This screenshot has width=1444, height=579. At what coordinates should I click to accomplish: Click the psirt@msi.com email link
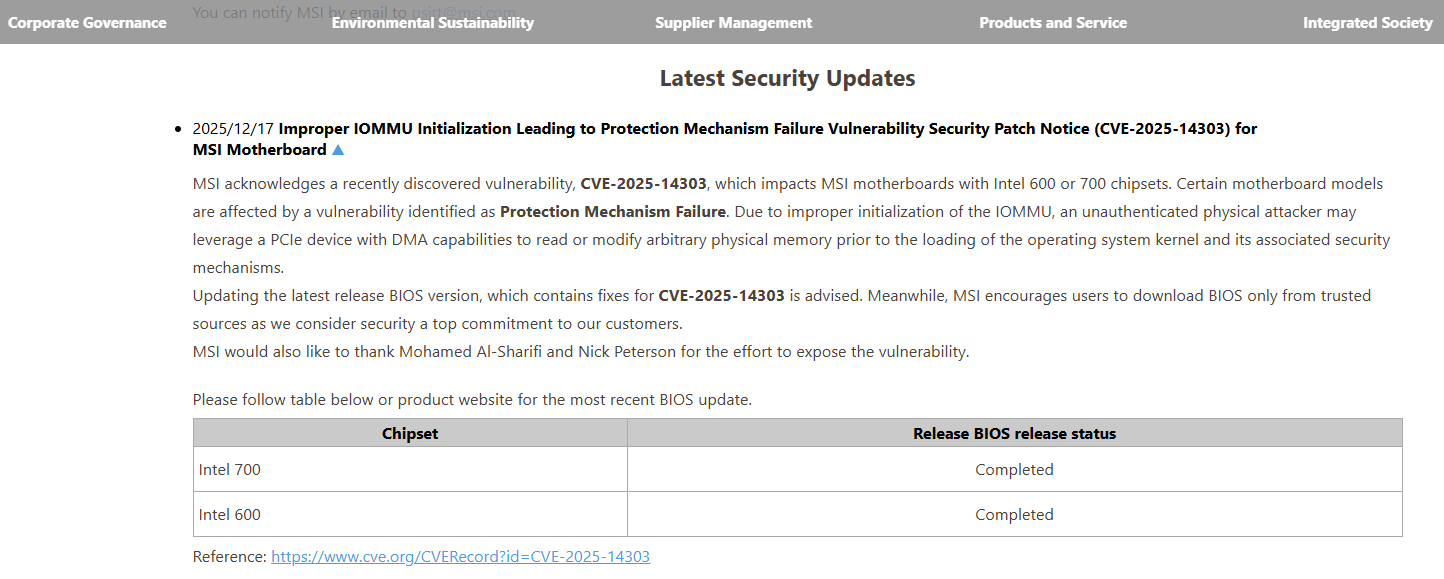[463, 13]
